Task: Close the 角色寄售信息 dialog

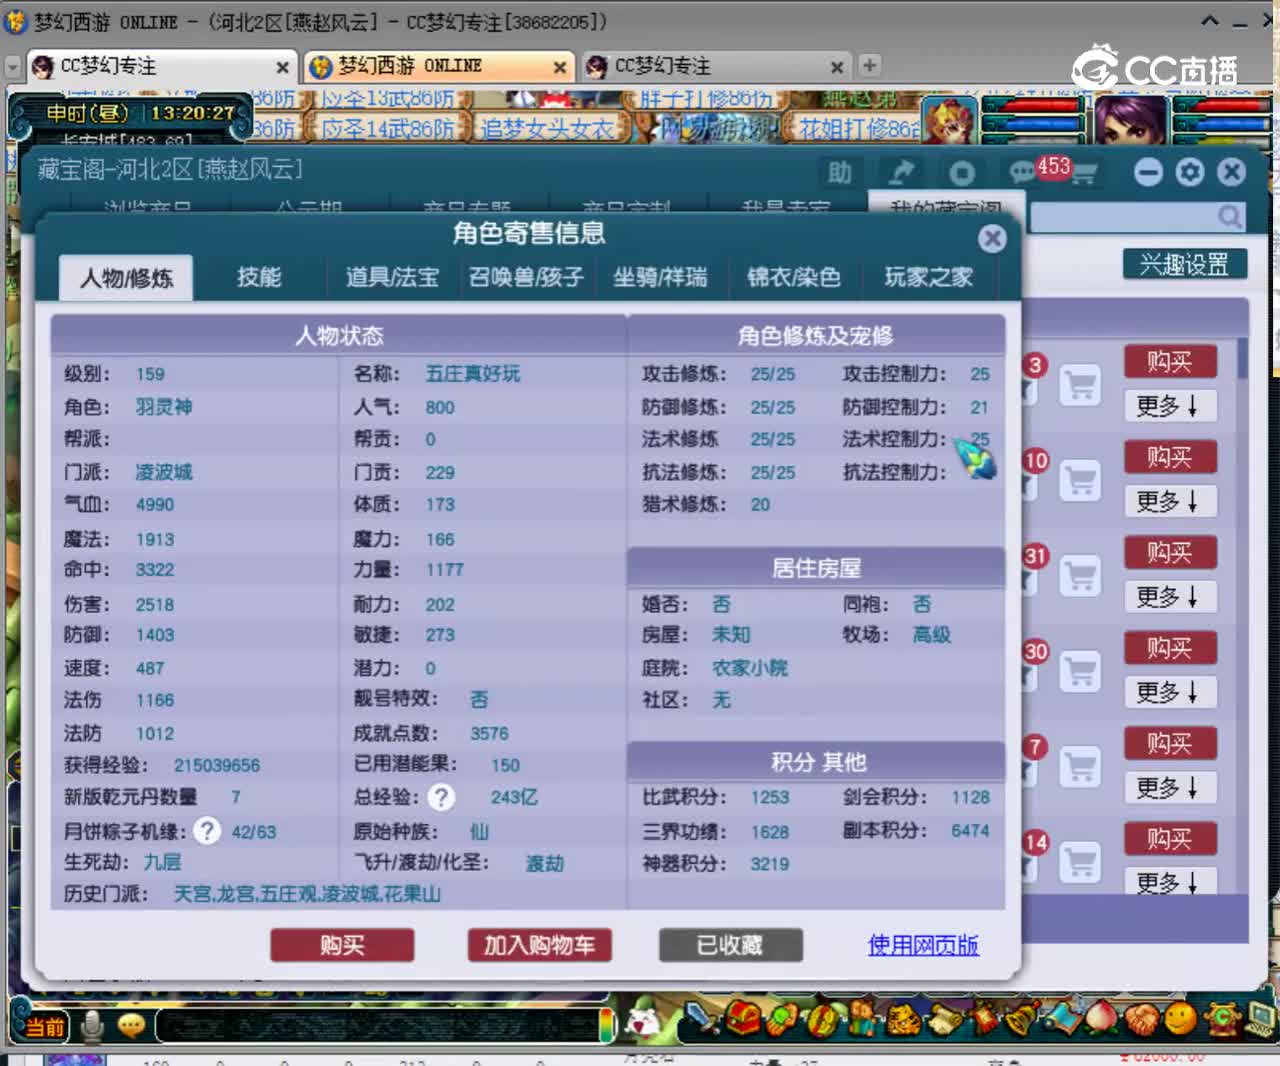Action: tap(992, 238)
